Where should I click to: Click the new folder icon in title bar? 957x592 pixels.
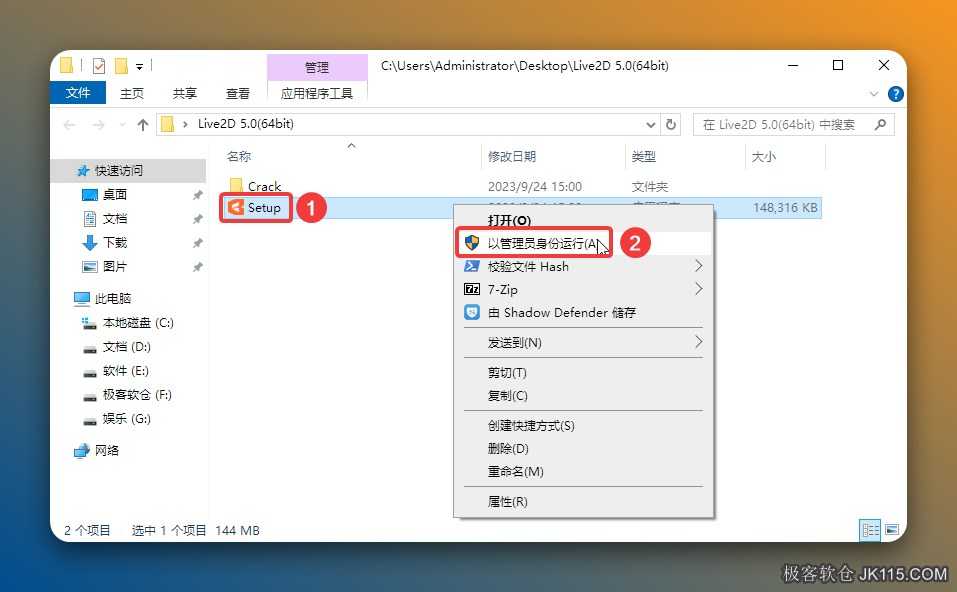[x=121, y=65]
